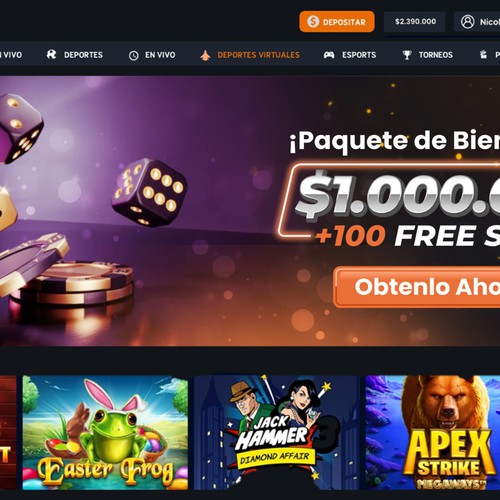Play Apex Strike Megaways slot

coord(433,433)
